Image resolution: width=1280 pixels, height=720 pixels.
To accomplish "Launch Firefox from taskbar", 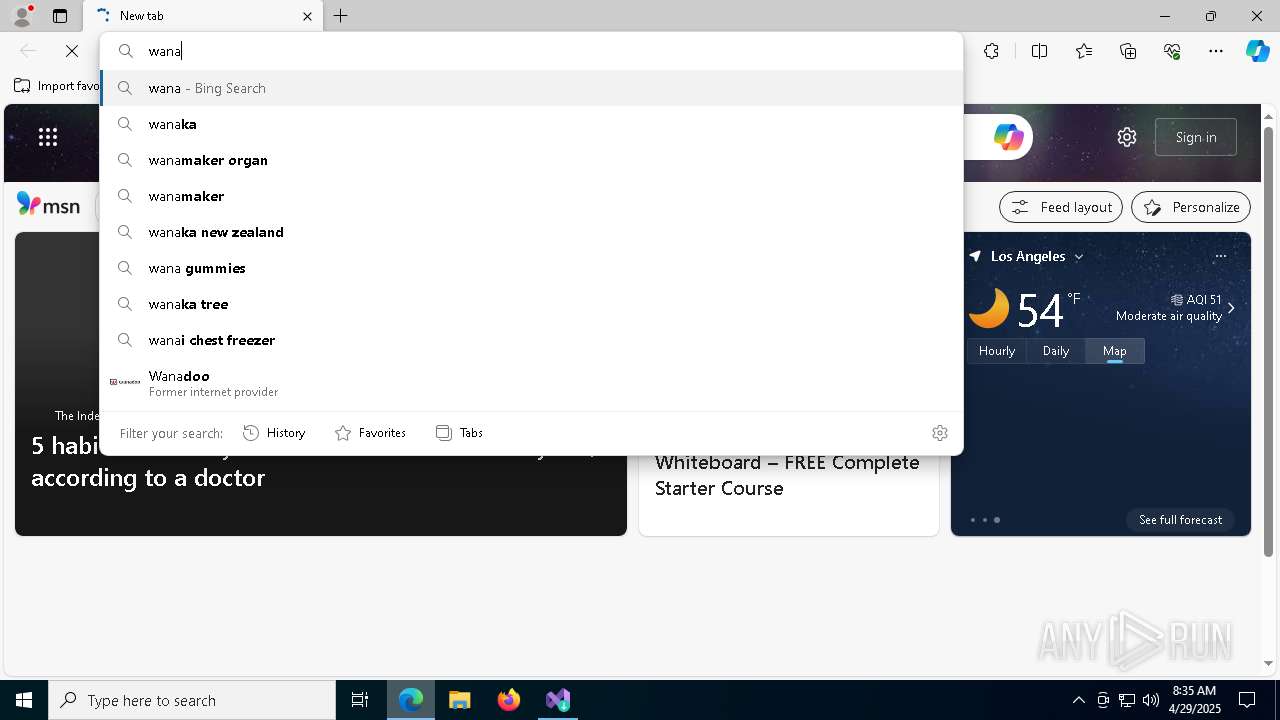I will point(509,700).
